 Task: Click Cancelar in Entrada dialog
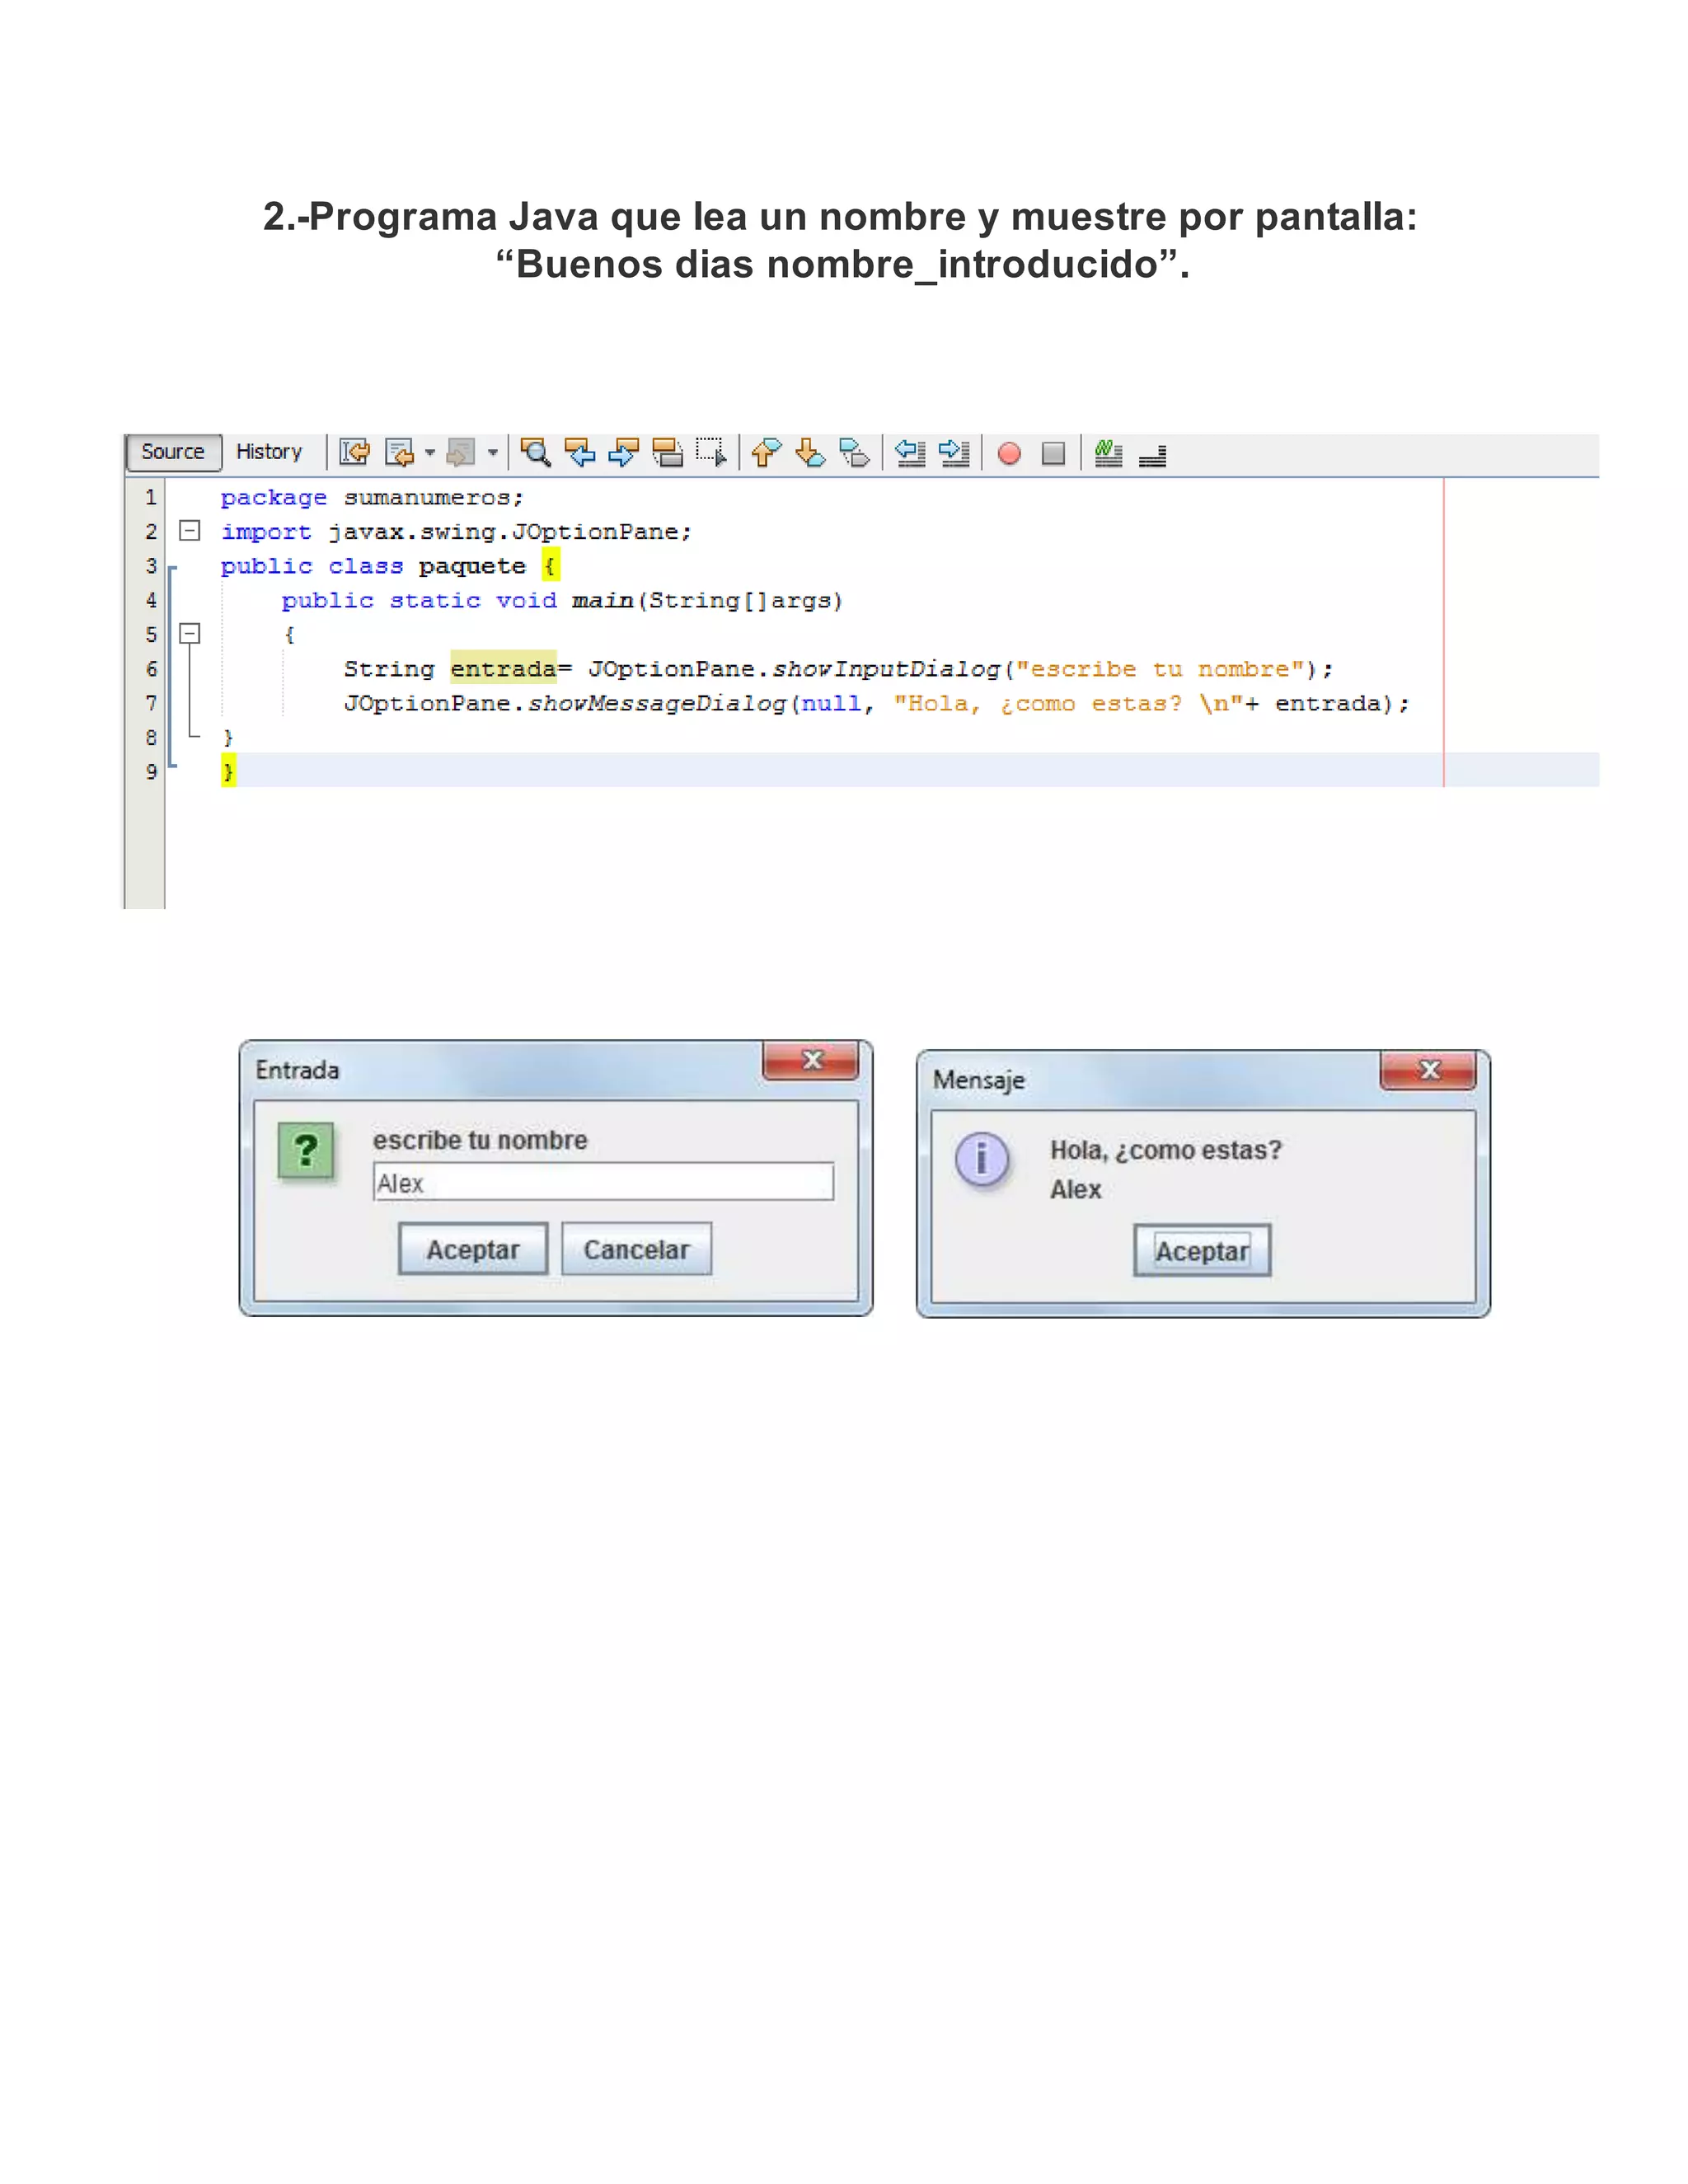click(636, 1249)
